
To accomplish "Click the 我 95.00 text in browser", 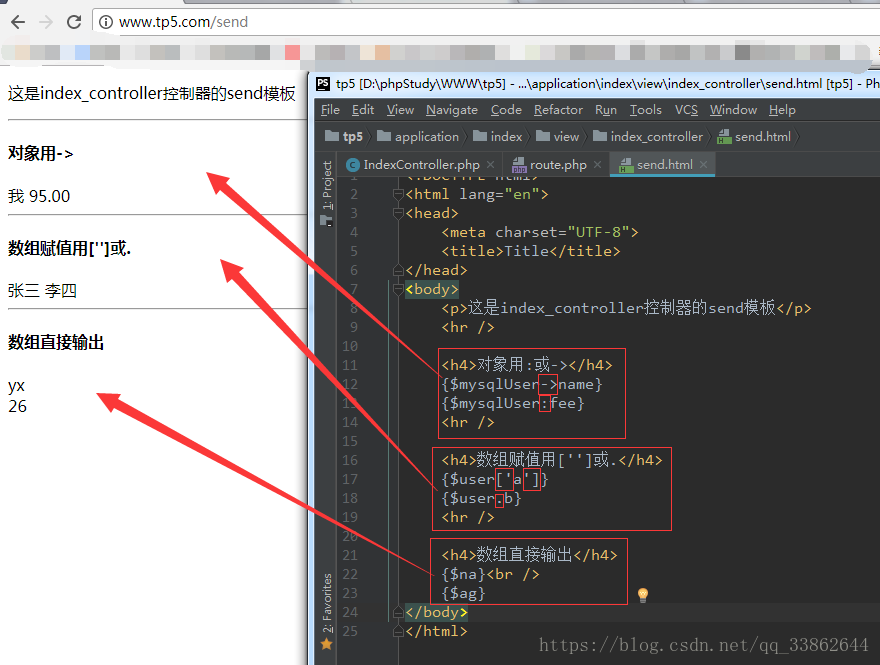I will click(39, 196).
